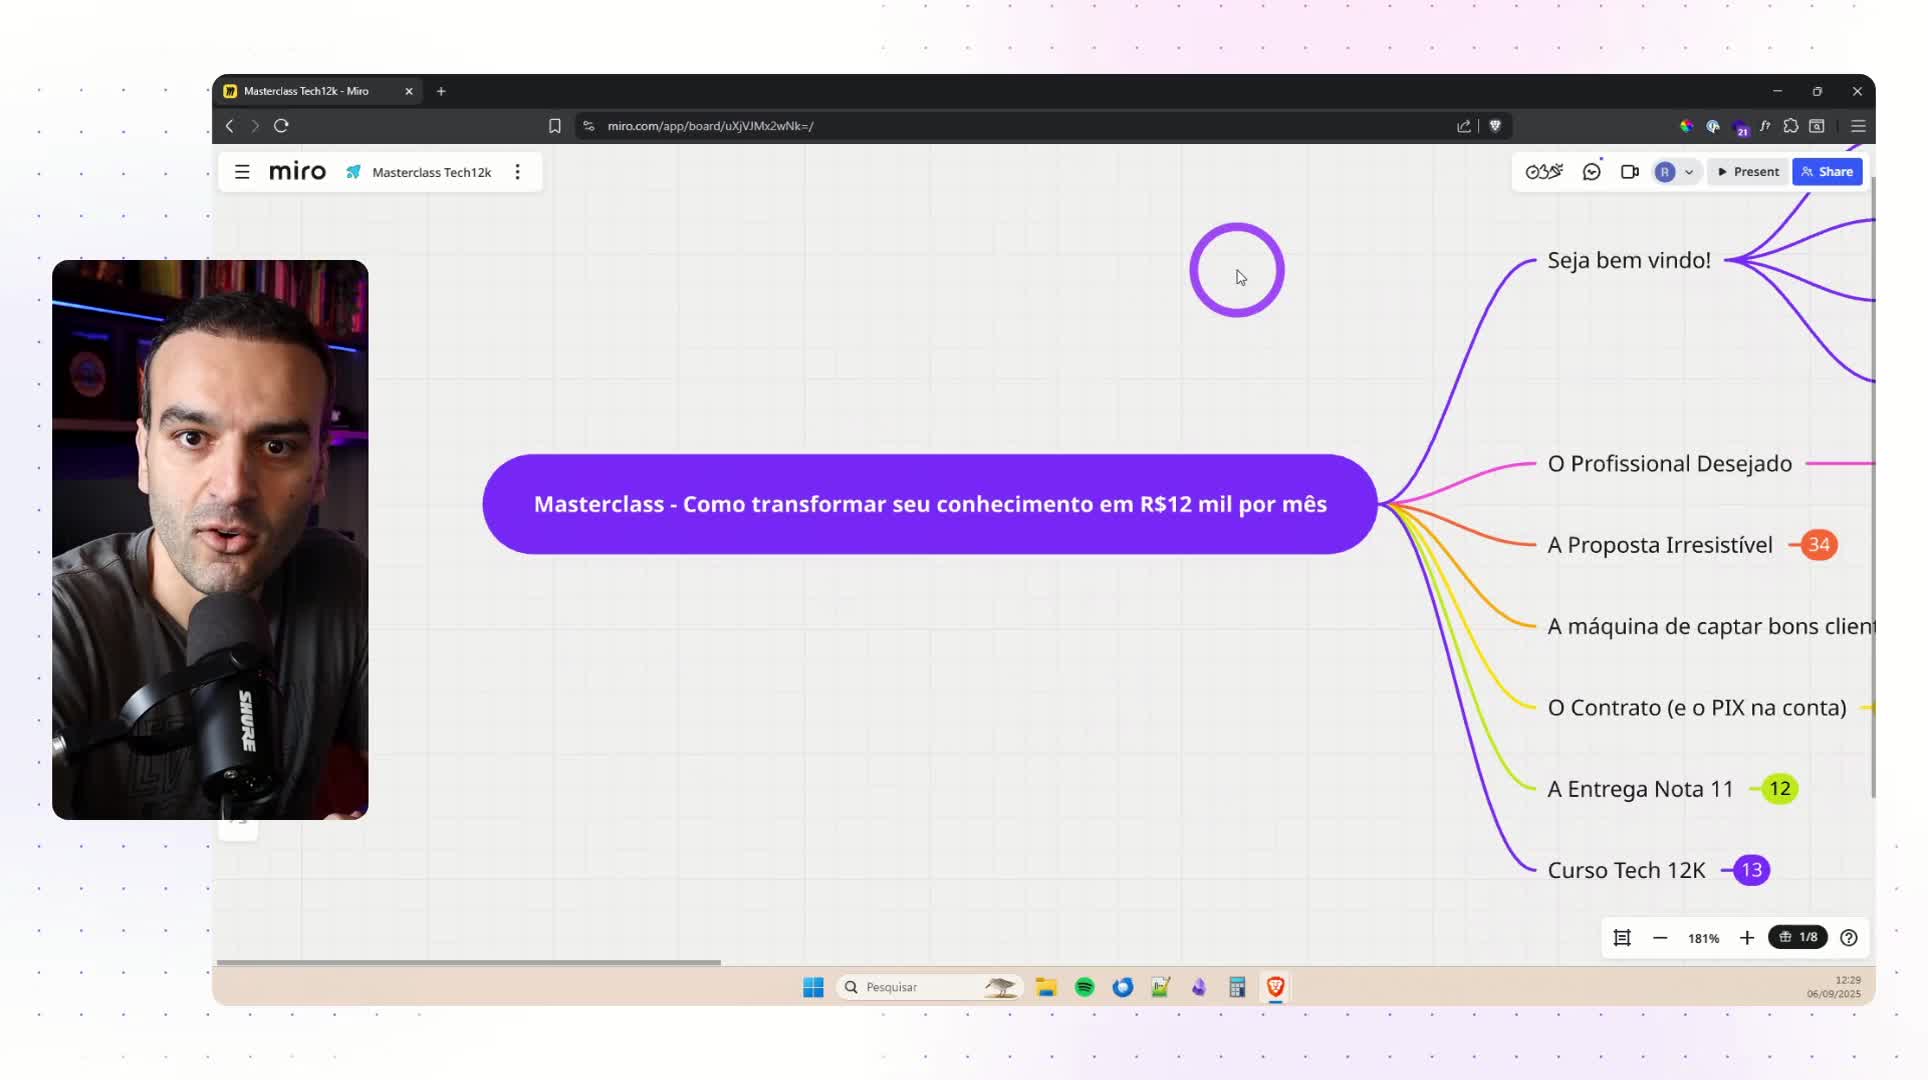Toggle Brave Shields in the address bar

[x=1495, y=126]
